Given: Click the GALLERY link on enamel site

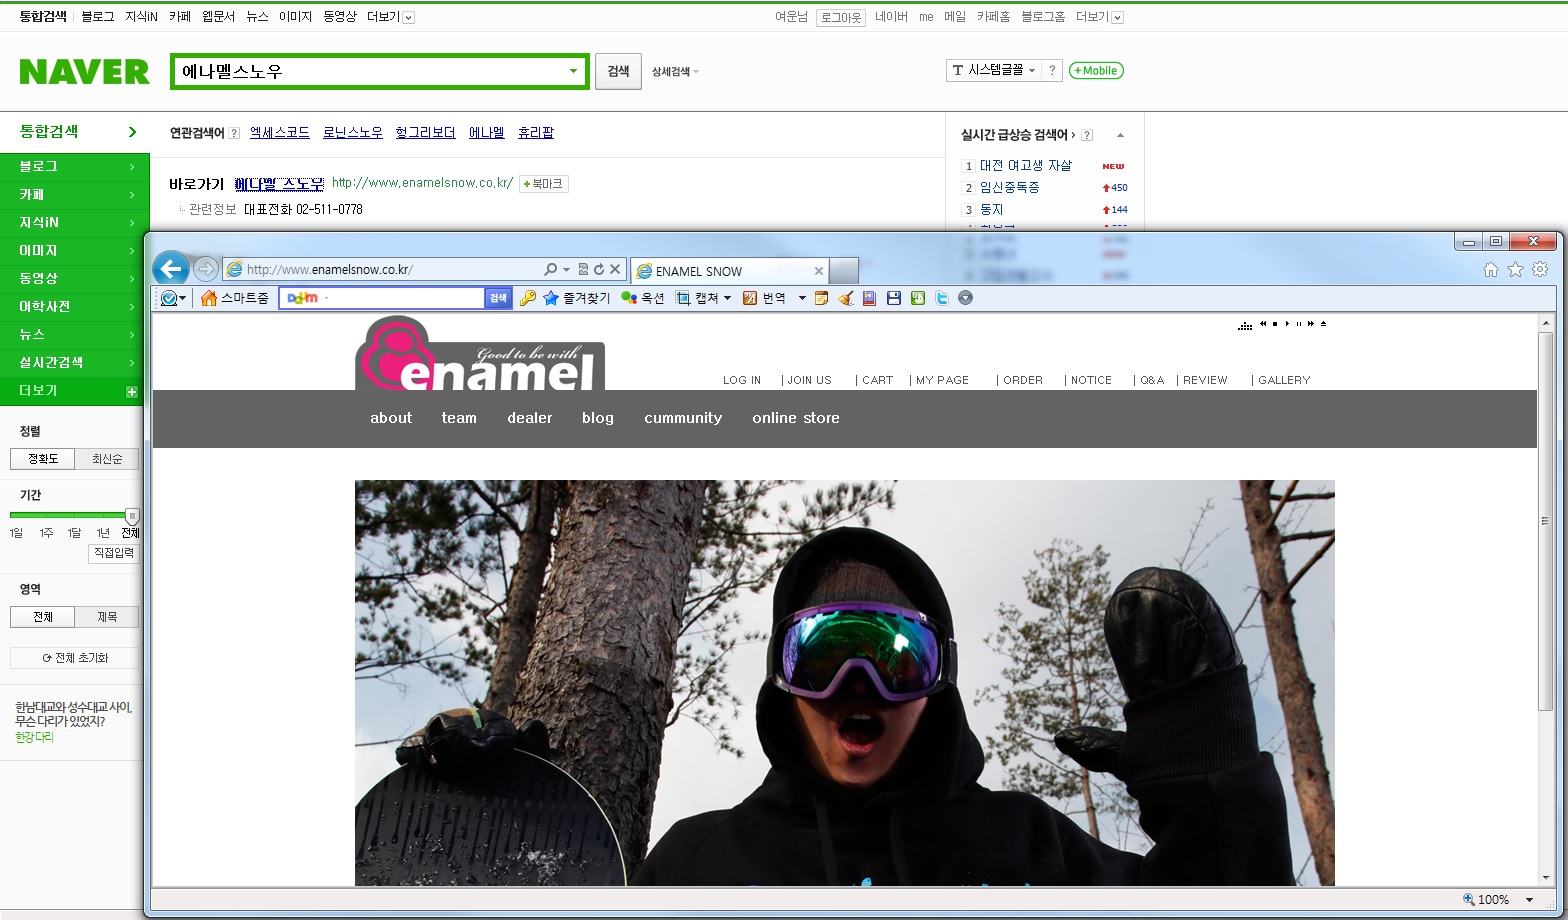Looking at the screenshot, I should [x=1284, y=380].
